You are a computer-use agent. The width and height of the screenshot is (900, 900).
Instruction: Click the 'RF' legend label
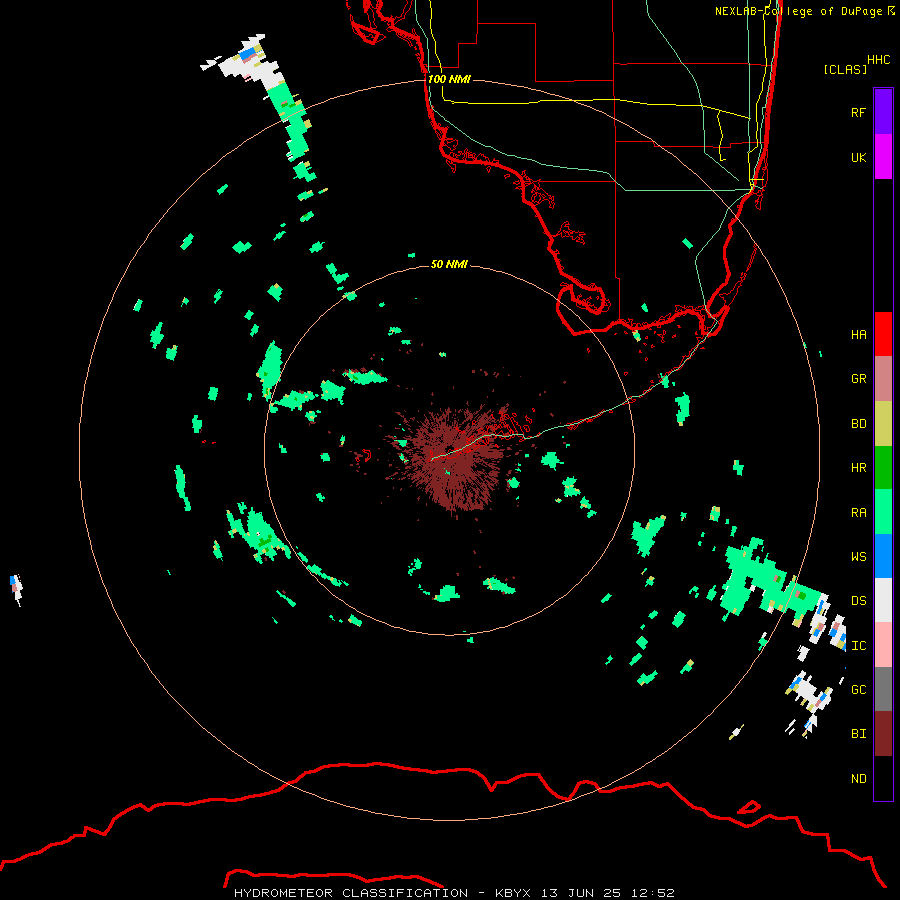pyautogui.click(x=858, y=112)
